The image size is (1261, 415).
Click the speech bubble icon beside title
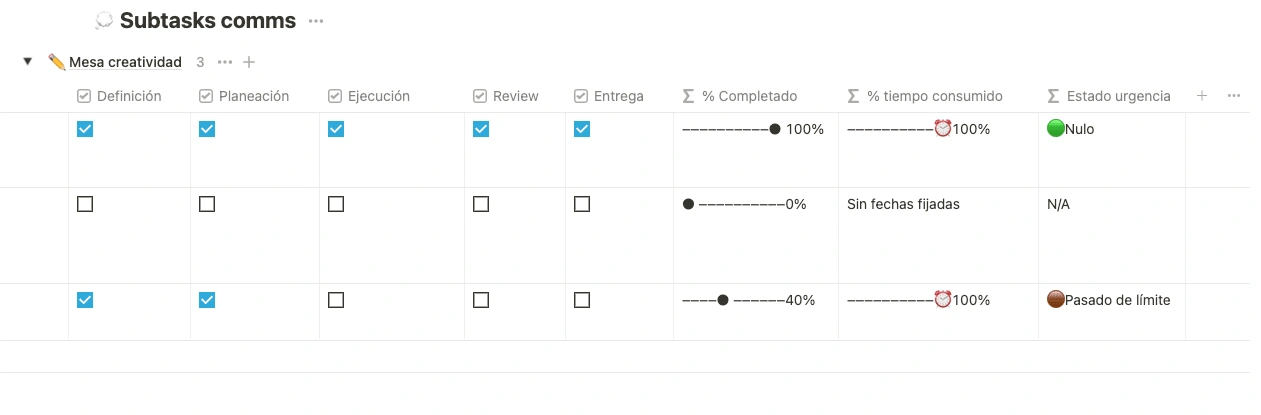click(104, 20)
